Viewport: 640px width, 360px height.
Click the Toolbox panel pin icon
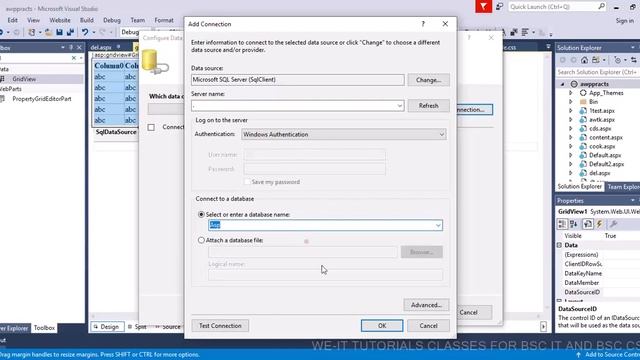tap(71, 48)
